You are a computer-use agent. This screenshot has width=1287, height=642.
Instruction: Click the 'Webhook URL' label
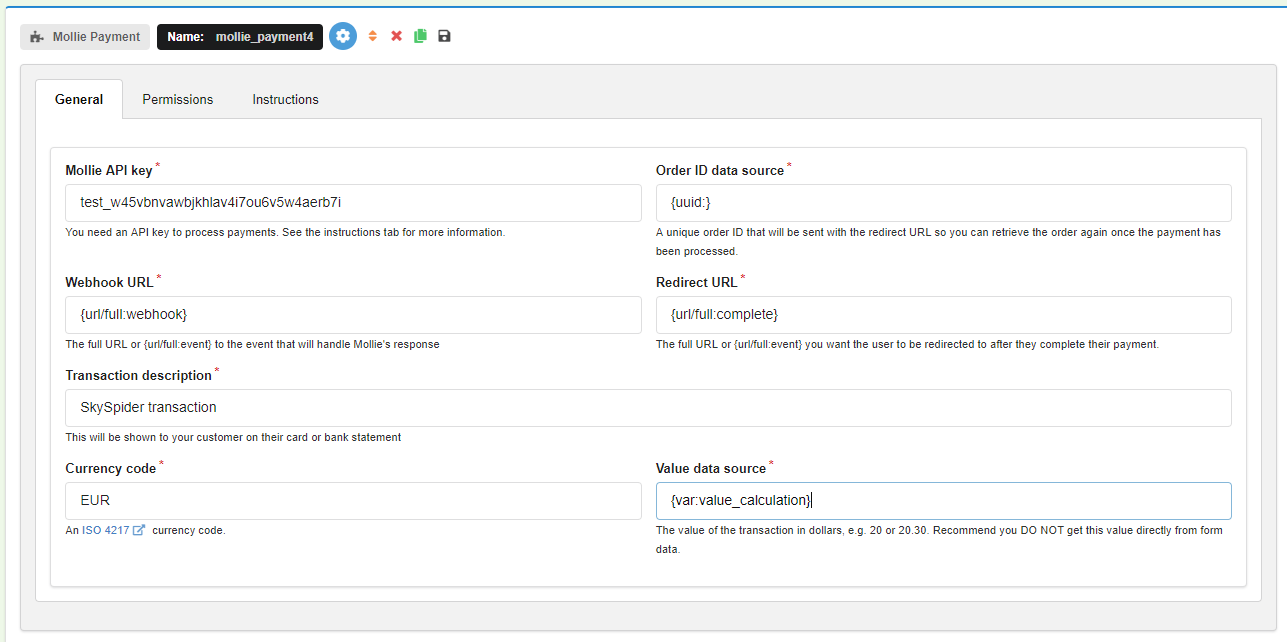(x=110, y=283)
